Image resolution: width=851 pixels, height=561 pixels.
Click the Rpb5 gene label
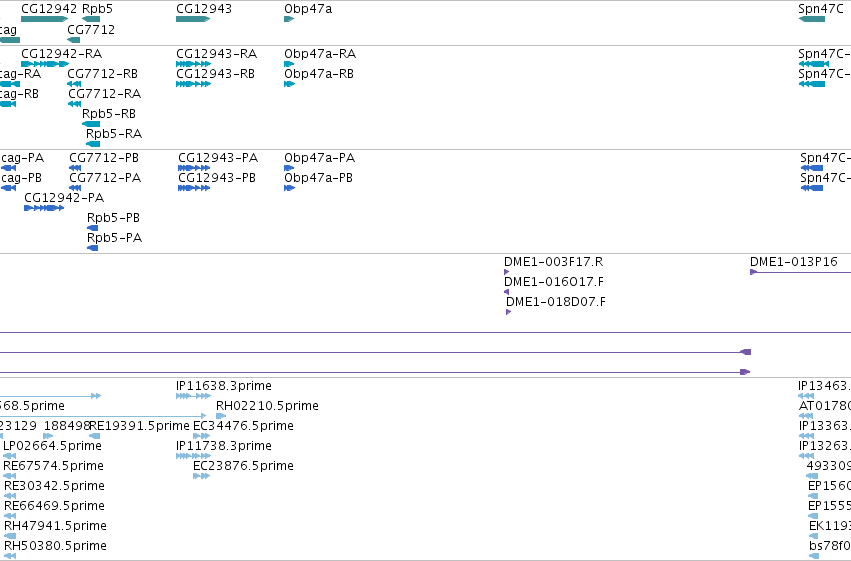click(x=97, y=9)
